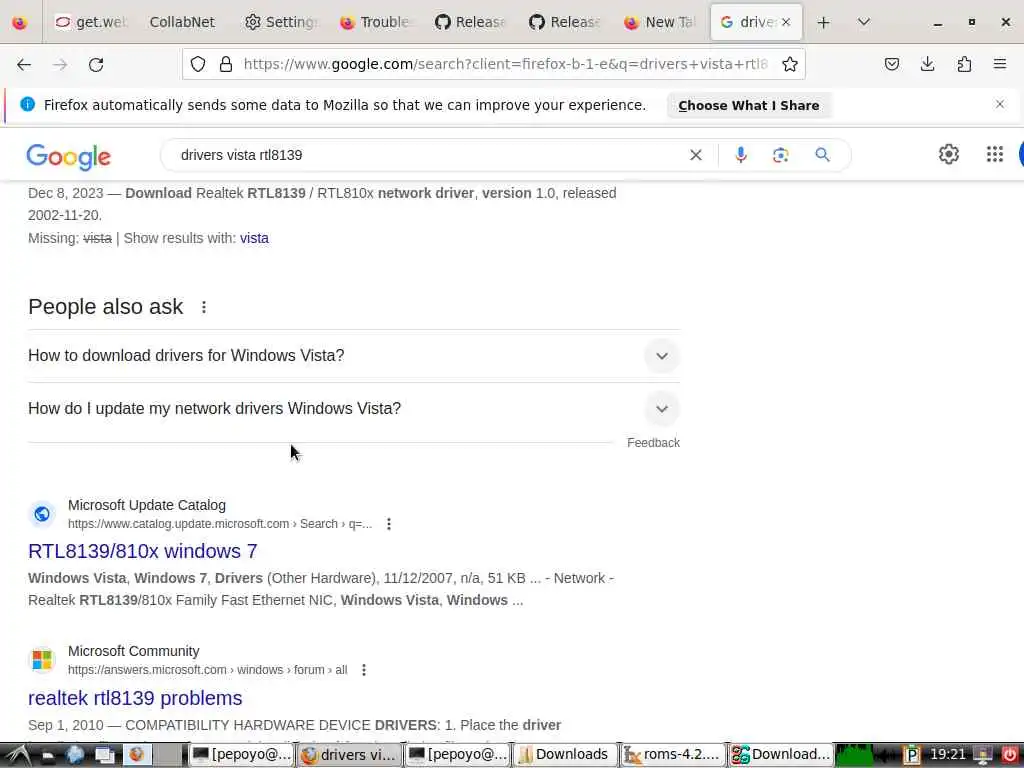This screenshot has height=768, width=1024.
Task: Switch to the get.web tab
Action: (91, 22)
